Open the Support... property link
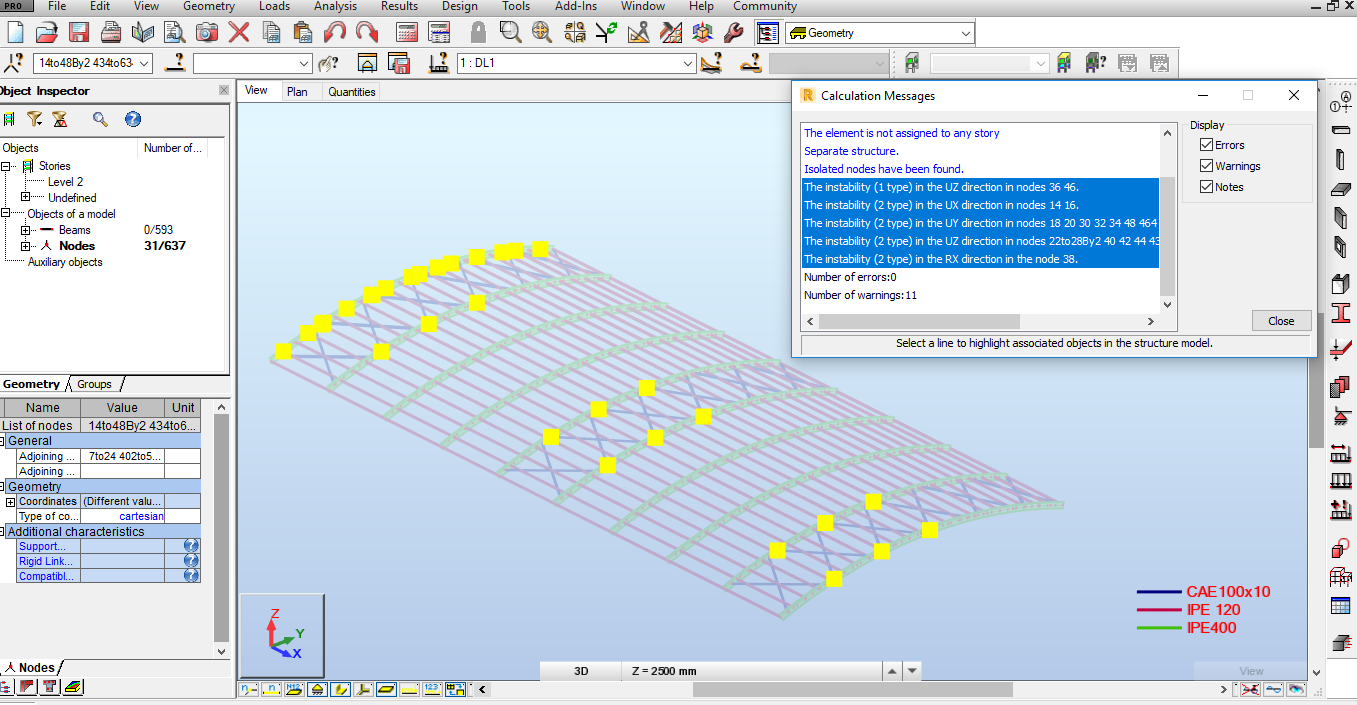 point(42,546)
